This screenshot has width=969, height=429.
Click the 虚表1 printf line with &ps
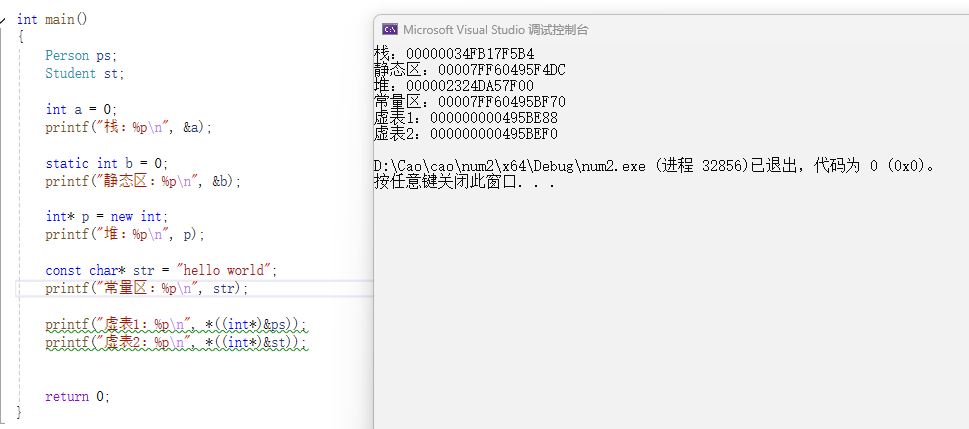tap(176, 324)
